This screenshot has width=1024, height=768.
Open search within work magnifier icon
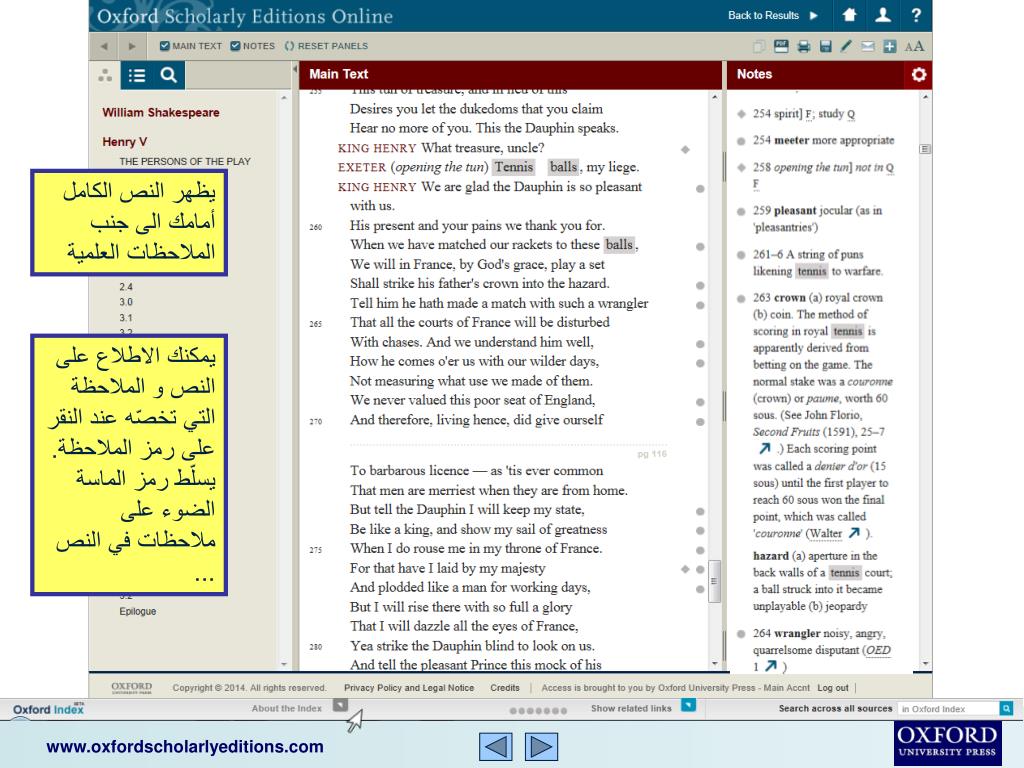(x=168, y=75)
